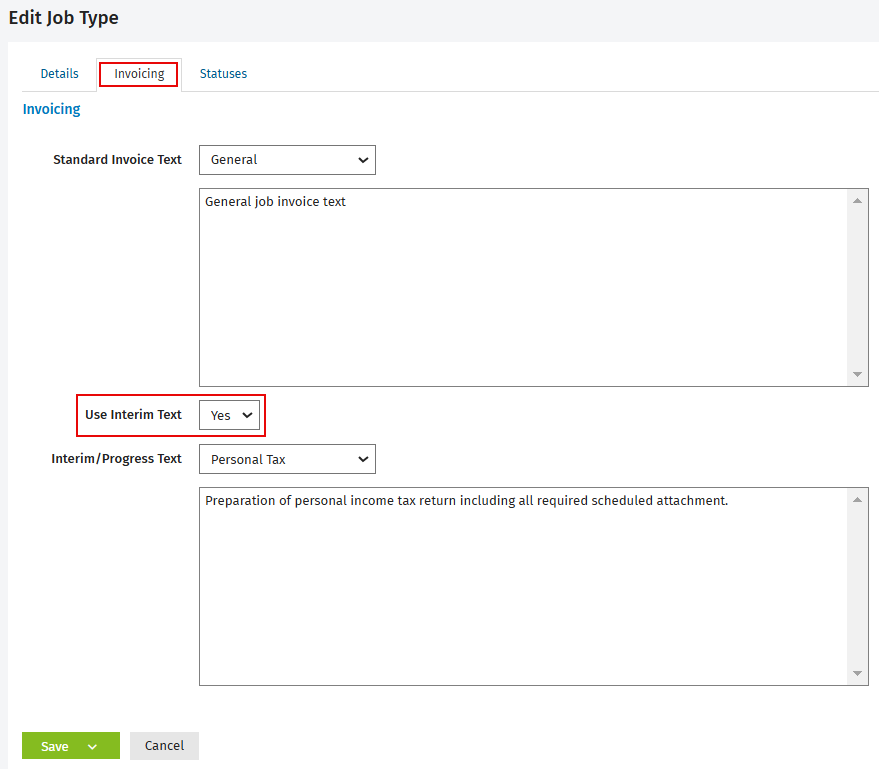Open the Invoicing tab
Screen dimensions: 879x769
pos(139,74)
